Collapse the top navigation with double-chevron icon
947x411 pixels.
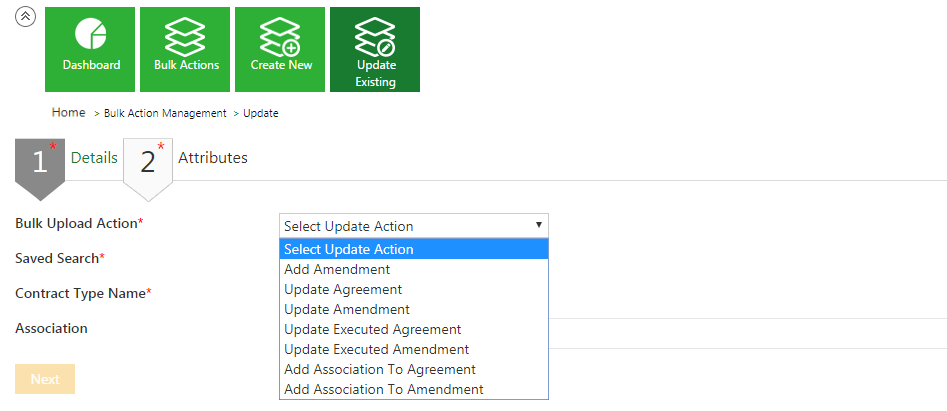[x=26, y=16]
